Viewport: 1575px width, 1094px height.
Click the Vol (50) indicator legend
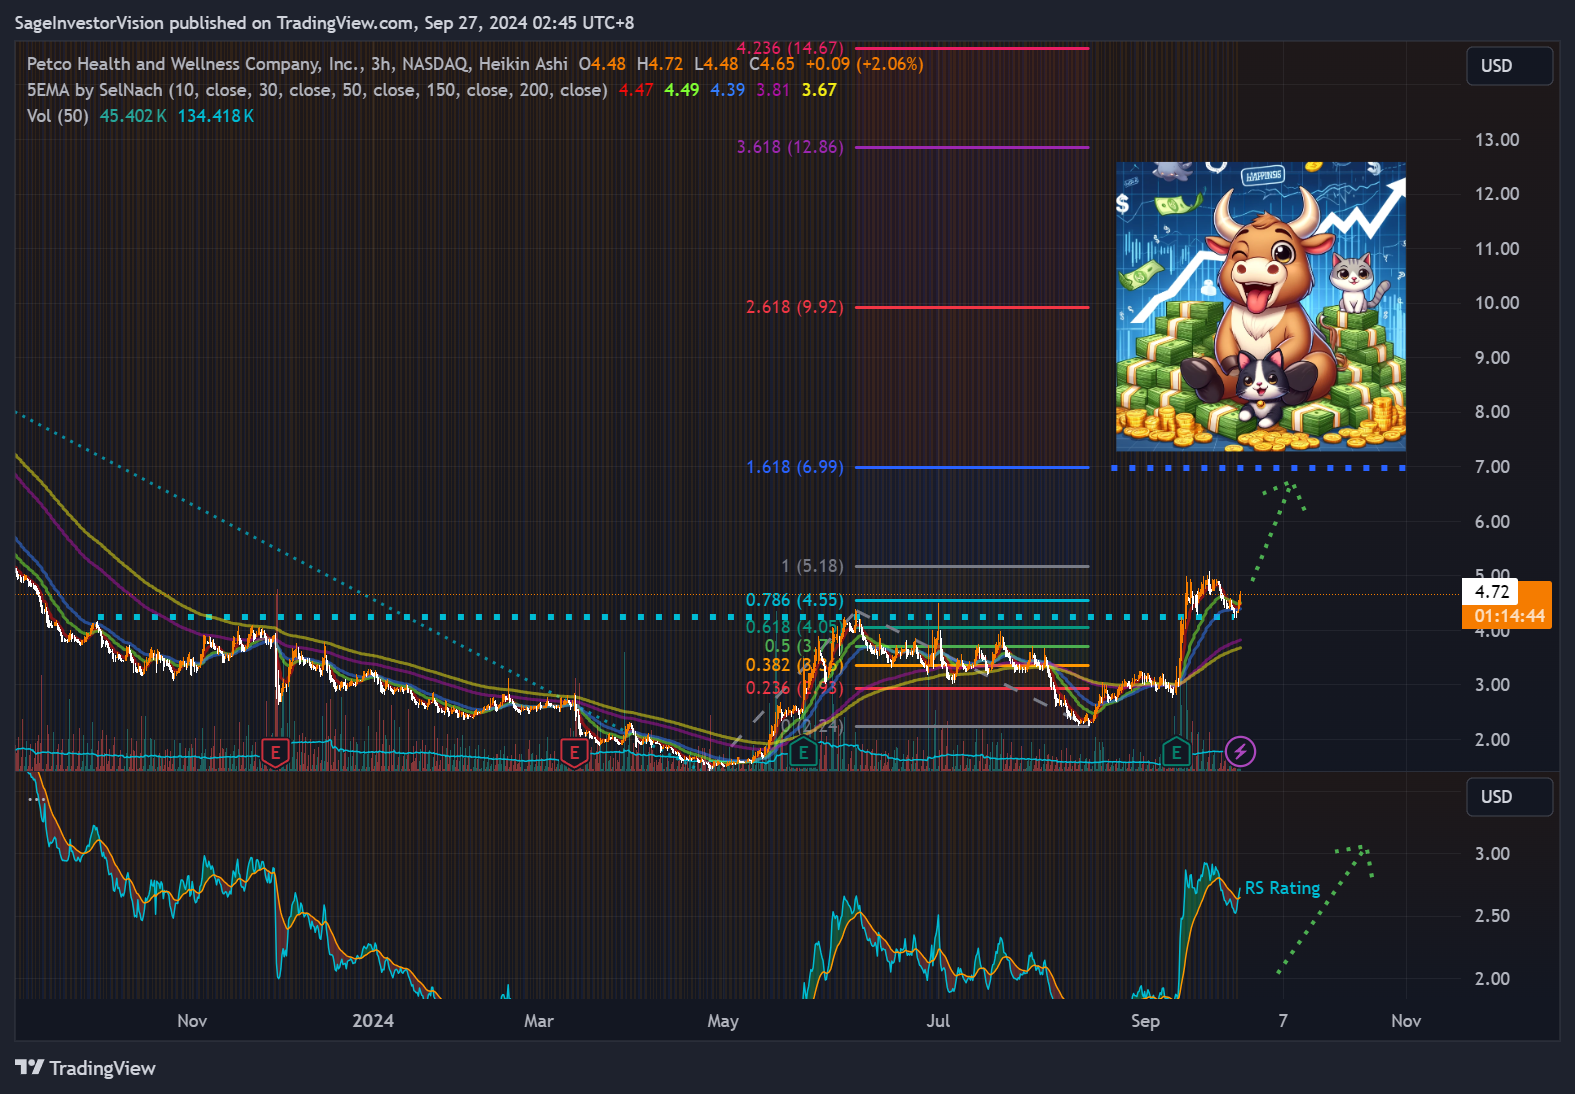[x=58, y=116]
